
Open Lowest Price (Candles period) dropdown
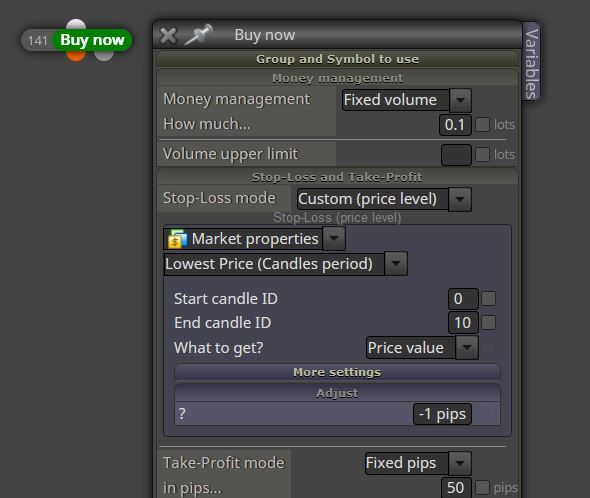point(286,264)
